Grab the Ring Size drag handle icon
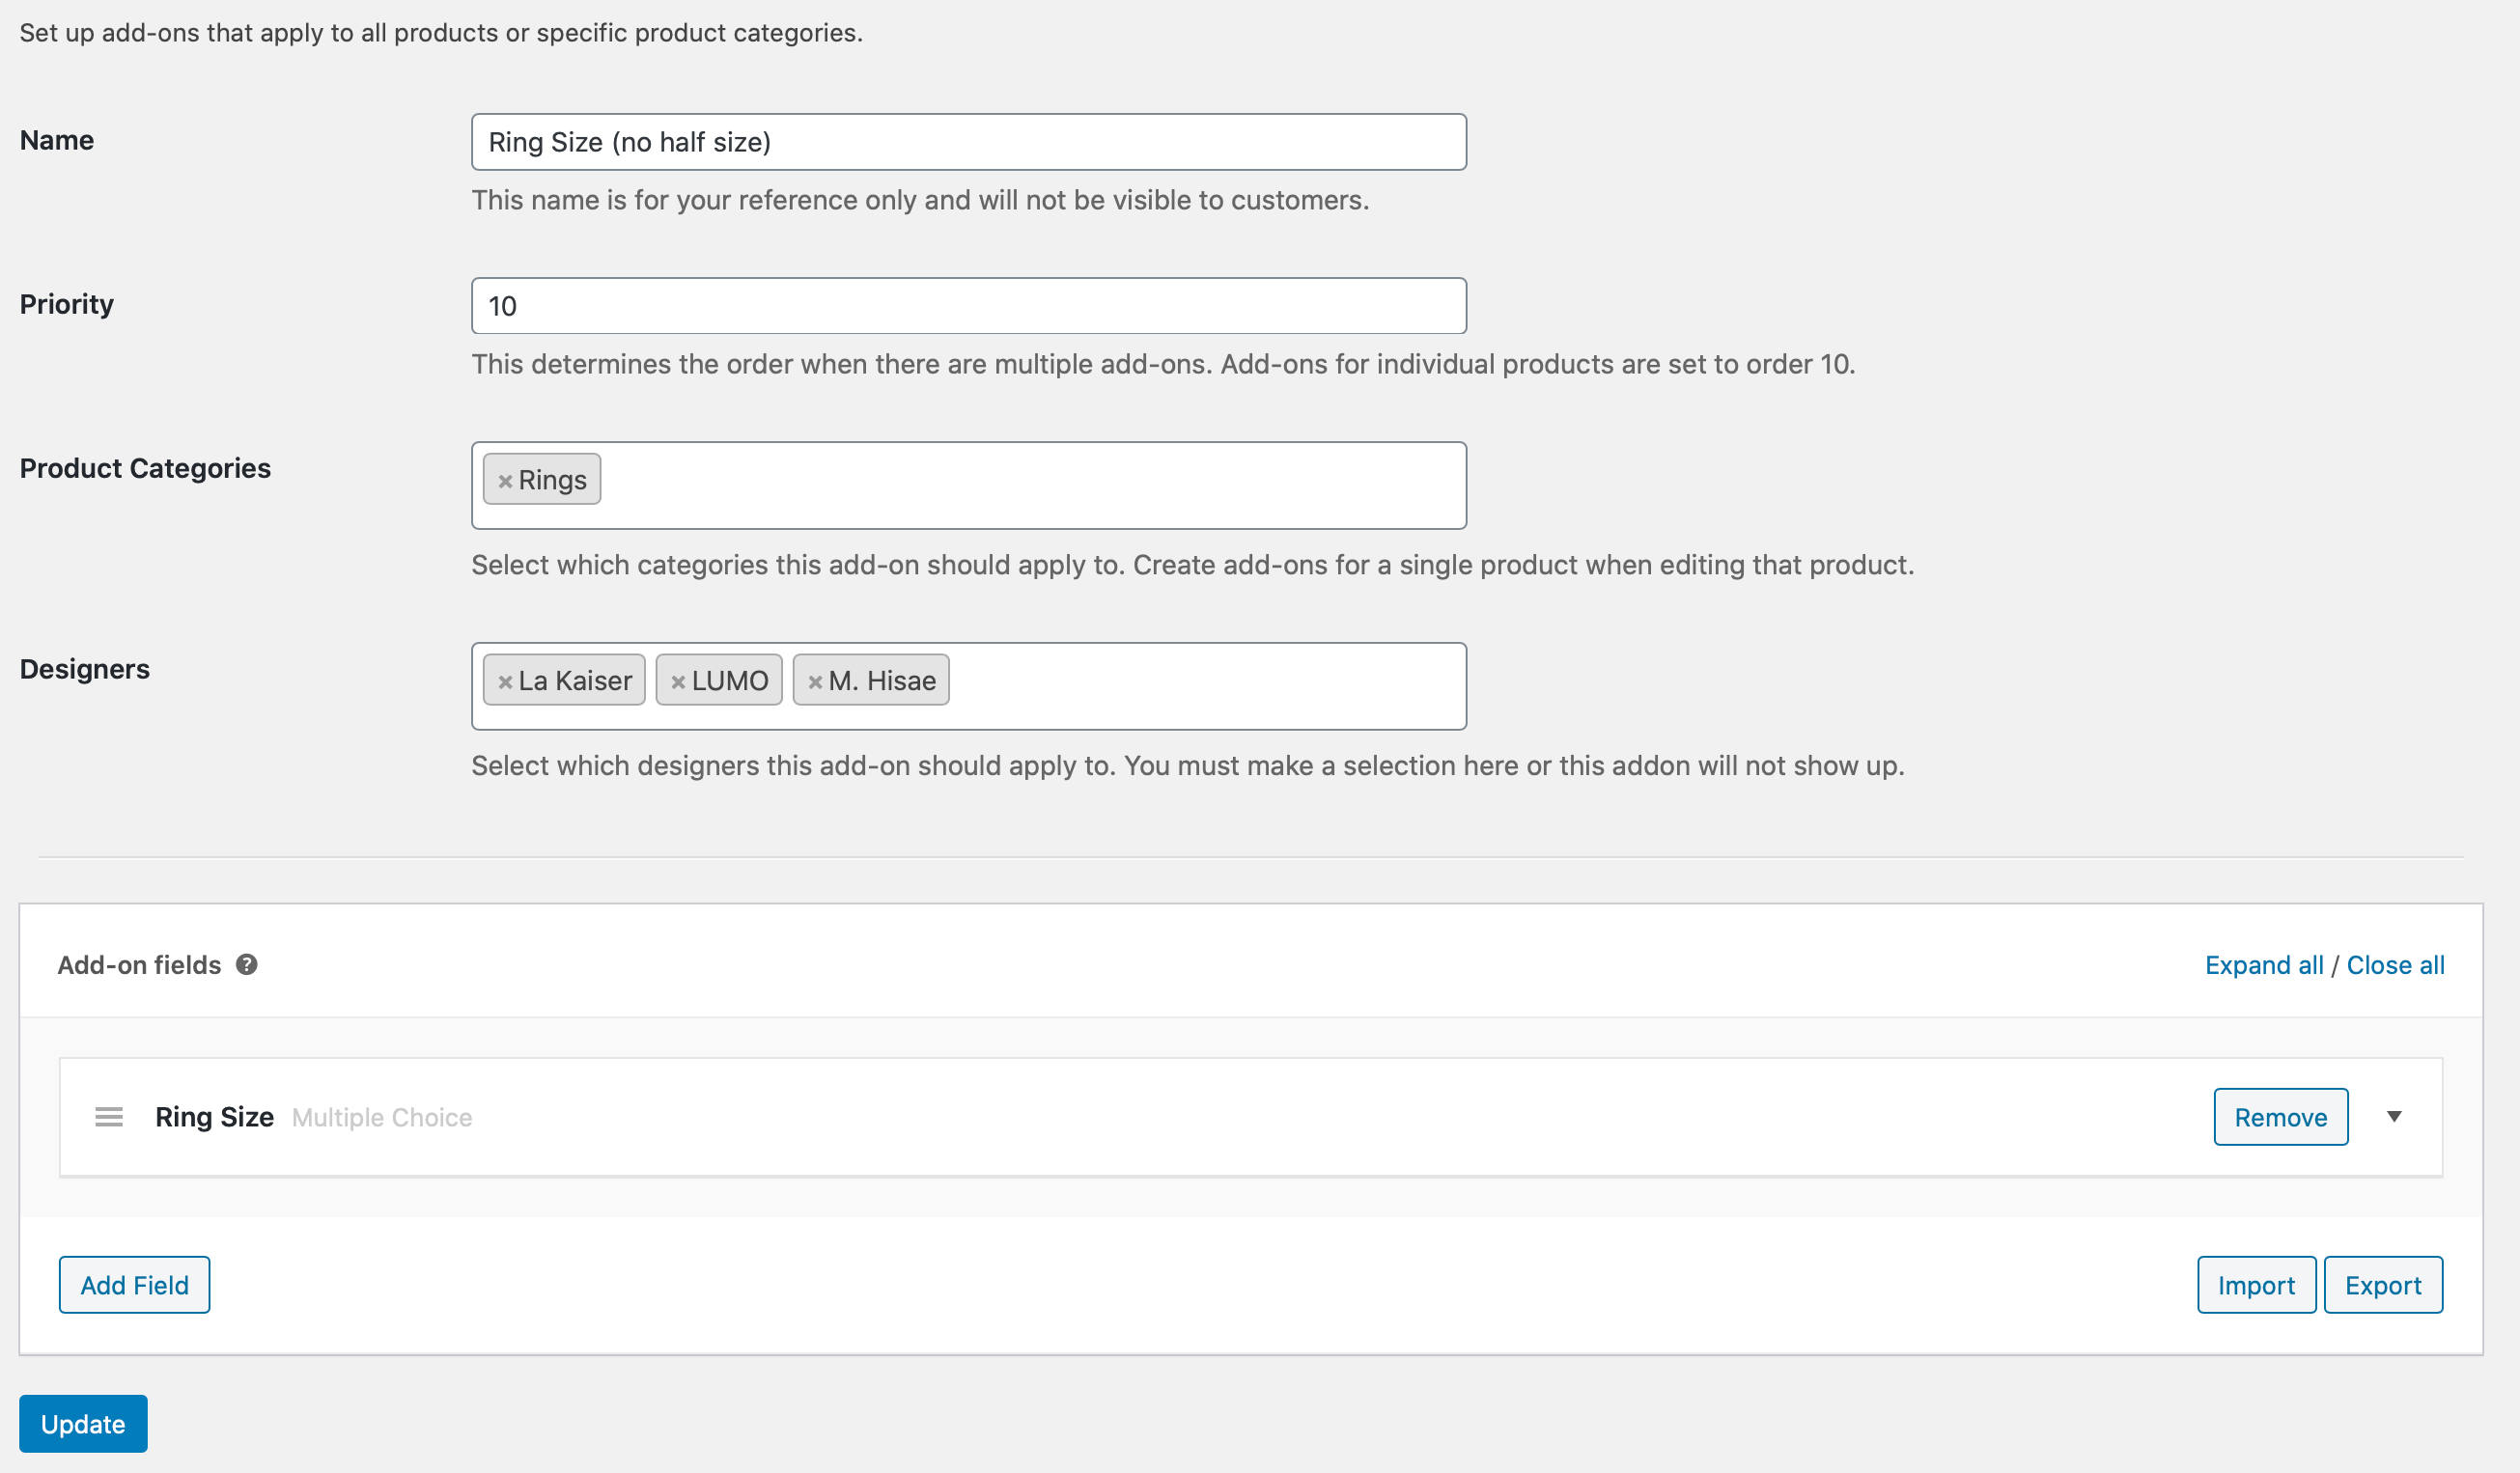2520x1473 pixels. (109, 1116)
